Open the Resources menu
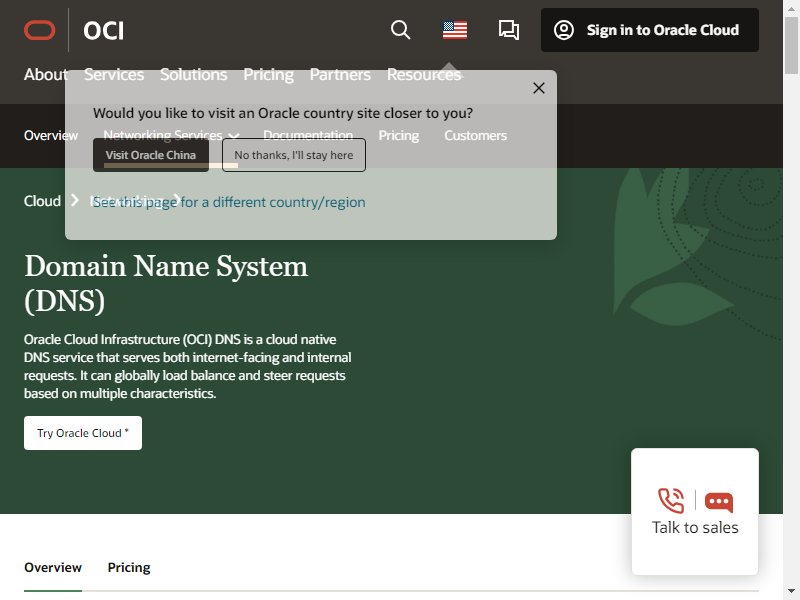The image size is (800, 600). 424,74
